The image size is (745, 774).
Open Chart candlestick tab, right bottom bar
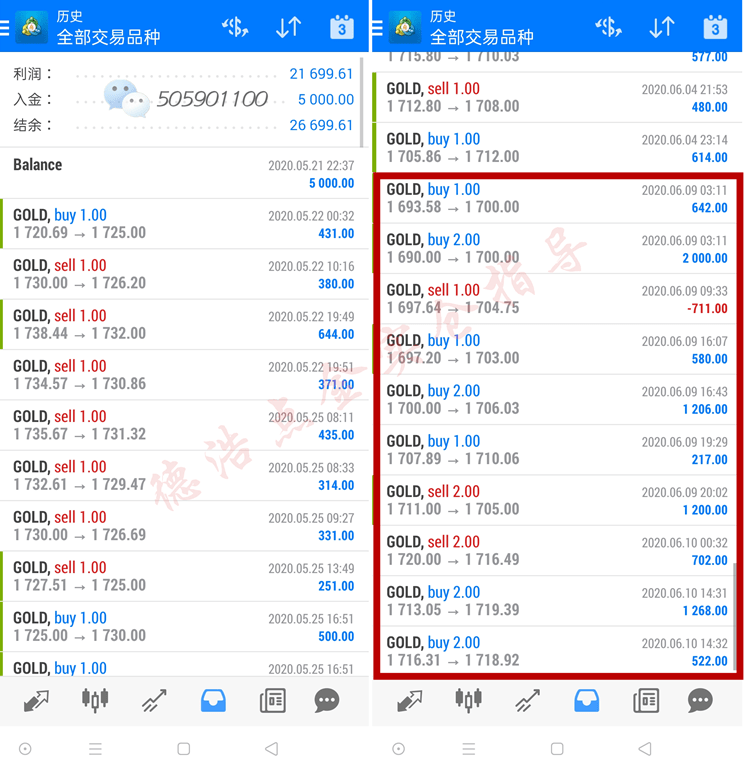[x=468, y=700]
